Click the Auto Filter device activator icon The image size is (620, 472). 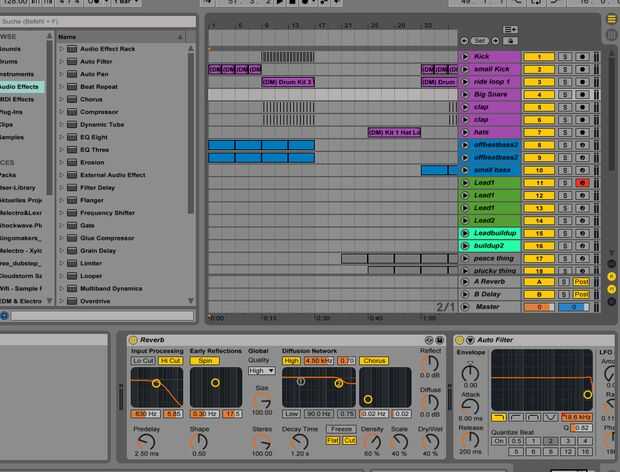pyautogui.click(x=460, y=340)
